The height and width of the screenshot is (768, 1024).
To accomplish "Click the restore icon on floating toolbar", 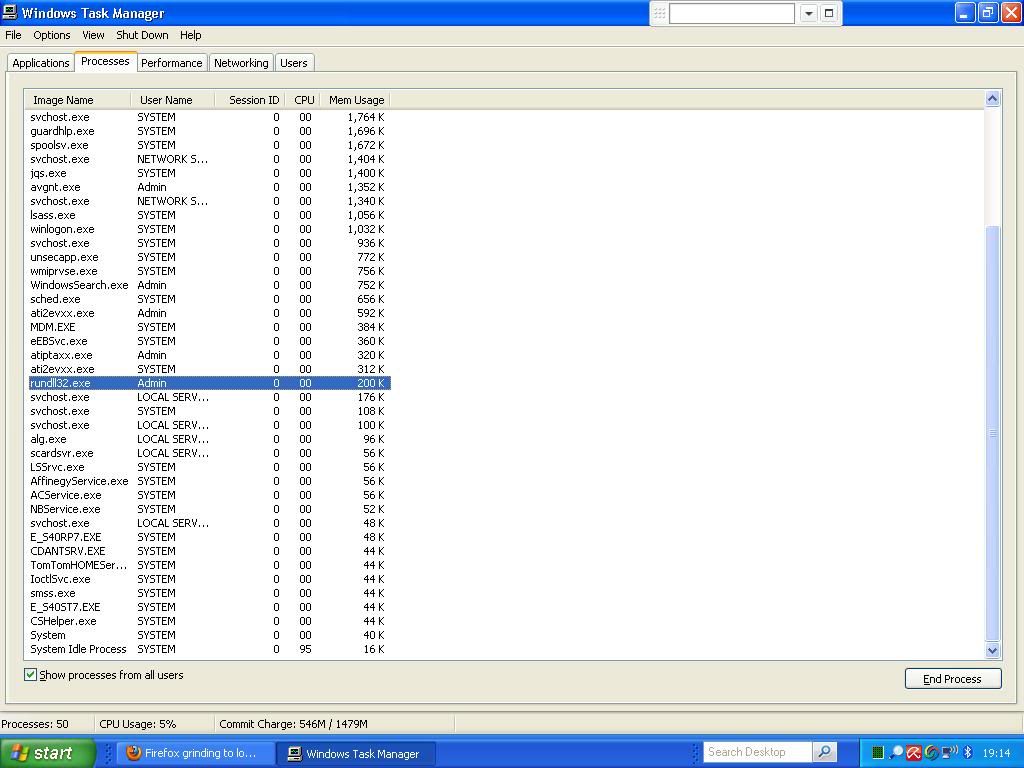I will [829, 13].
